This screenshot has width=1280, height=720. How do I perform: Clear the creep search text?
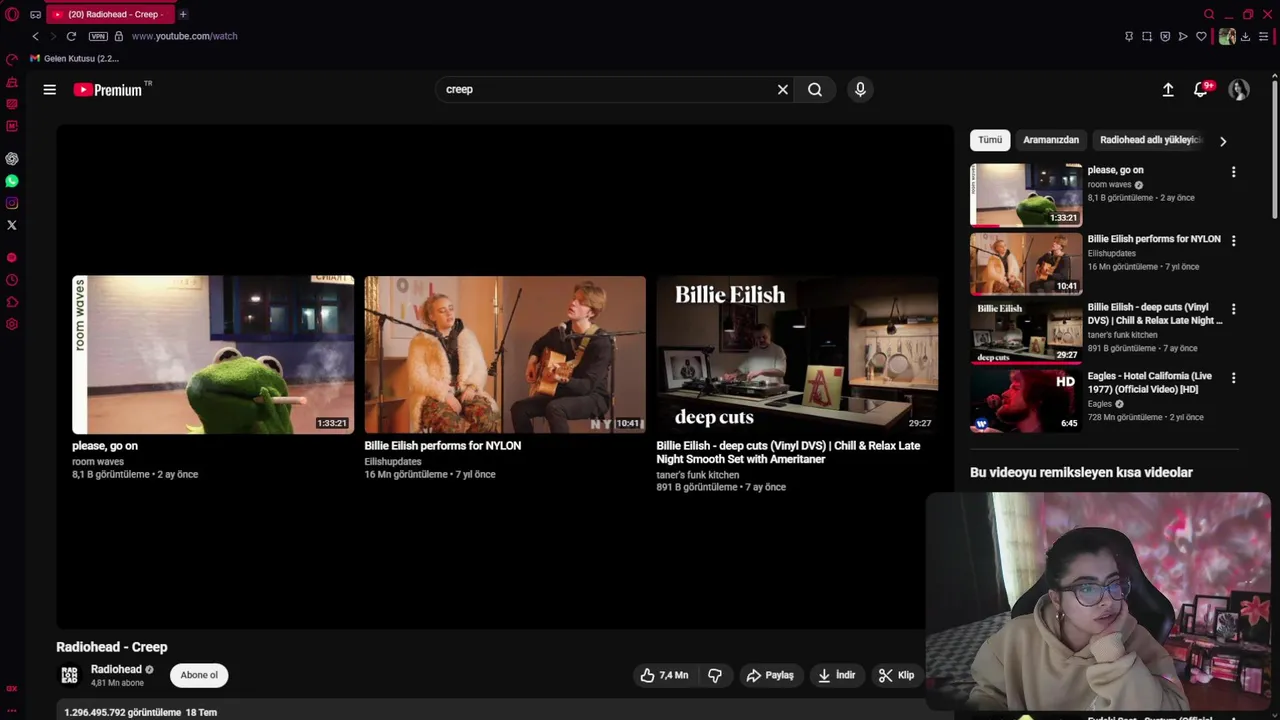[783, 89]
